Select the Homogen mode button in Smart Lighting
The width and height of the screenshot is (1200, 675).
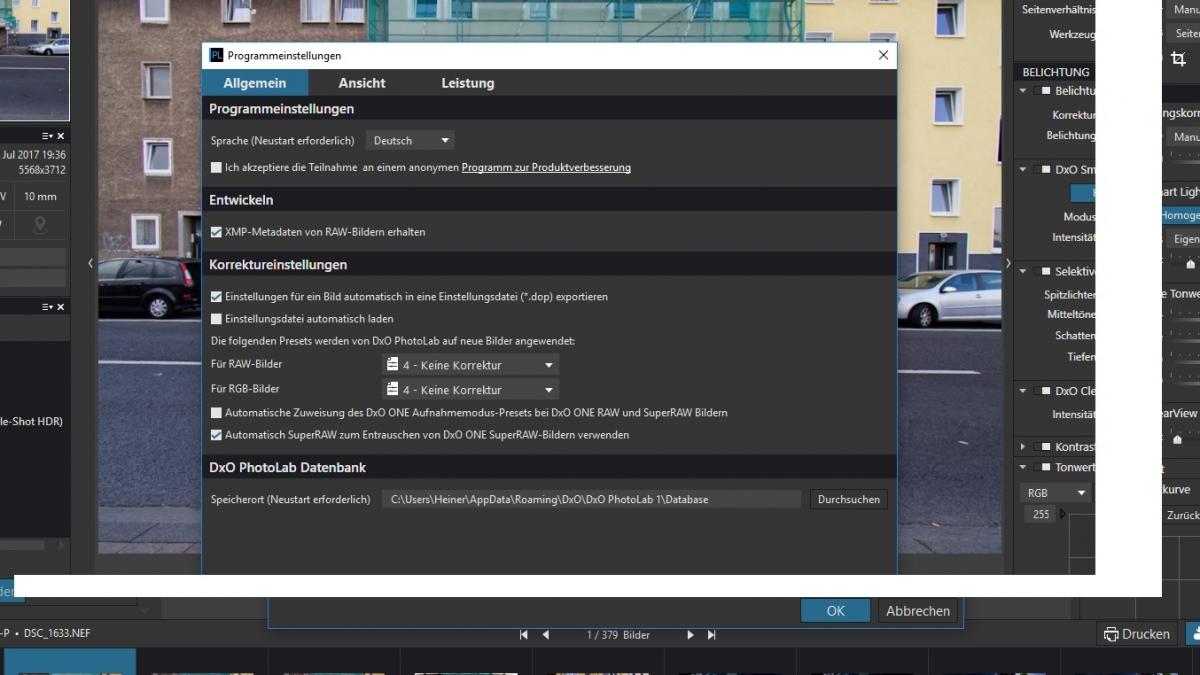1180,216
